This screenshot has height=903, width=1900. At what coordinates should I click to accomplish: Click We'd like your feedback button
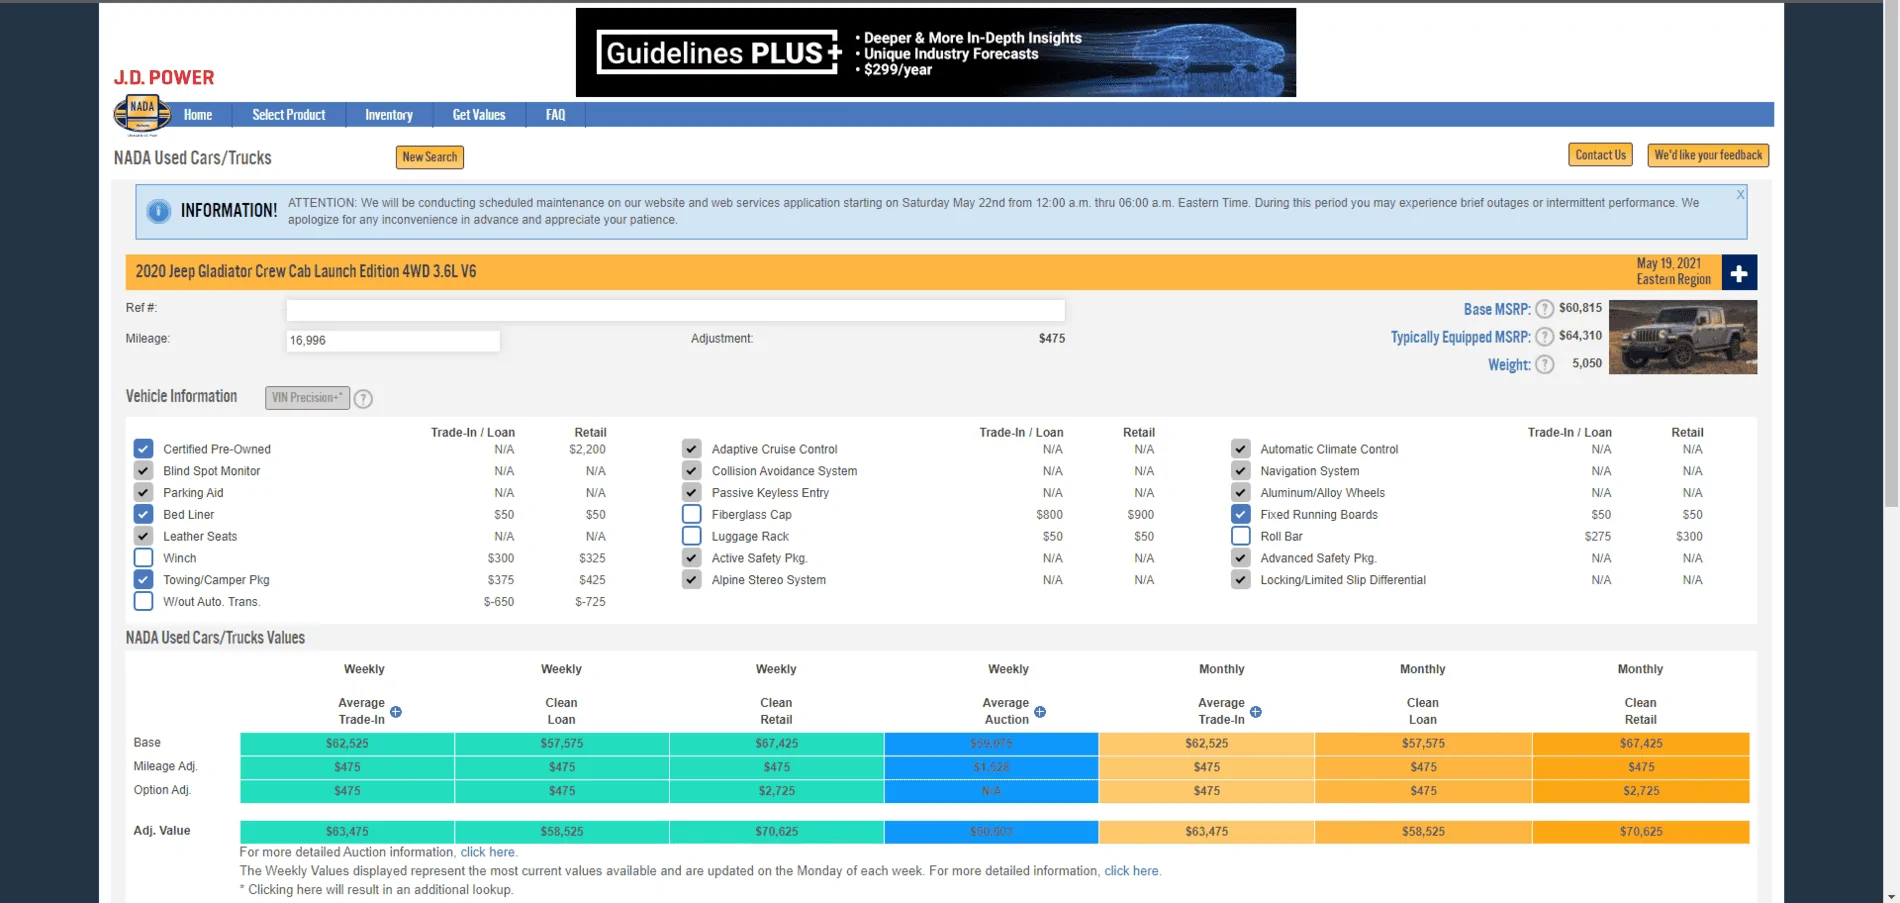[x=1708, y=155]
